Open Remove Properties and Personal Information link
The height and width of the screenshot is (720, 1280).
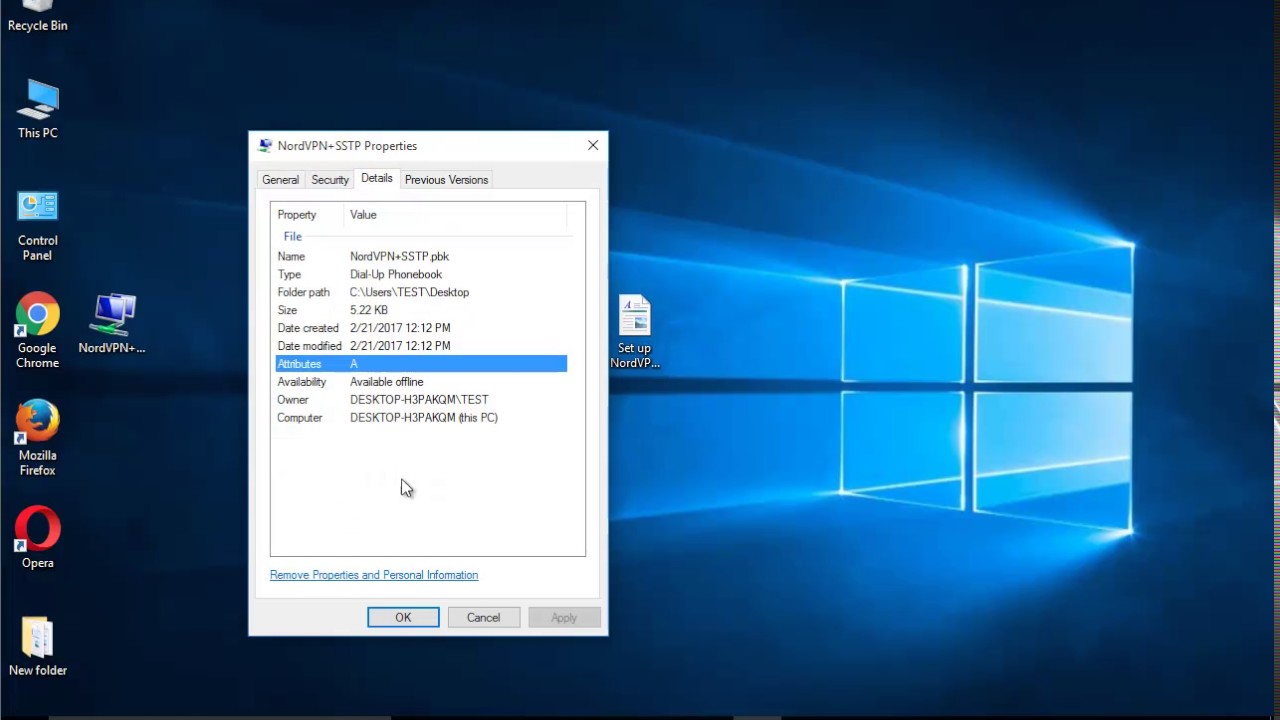374,575
